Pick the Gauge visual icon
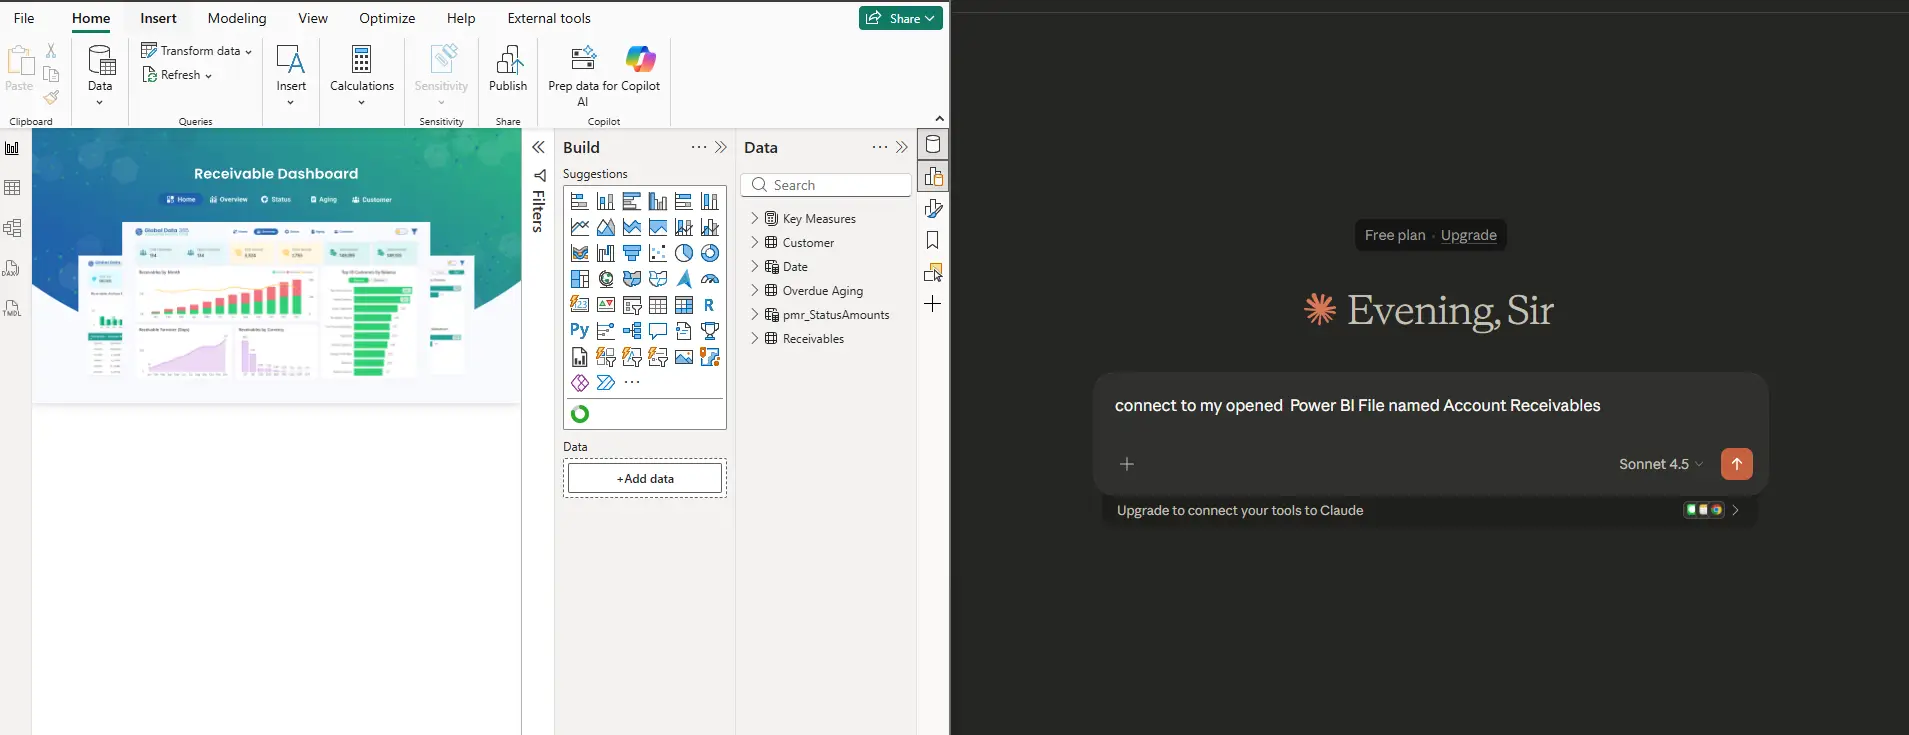This screenshot has height=735, width=1909. [710, 279]
